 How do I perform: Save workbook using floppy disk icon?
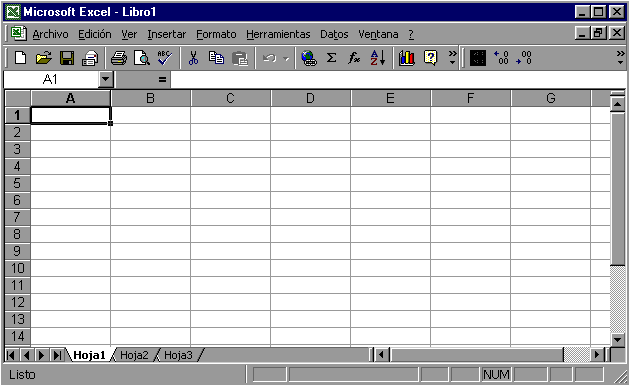(x=67, y=58)
